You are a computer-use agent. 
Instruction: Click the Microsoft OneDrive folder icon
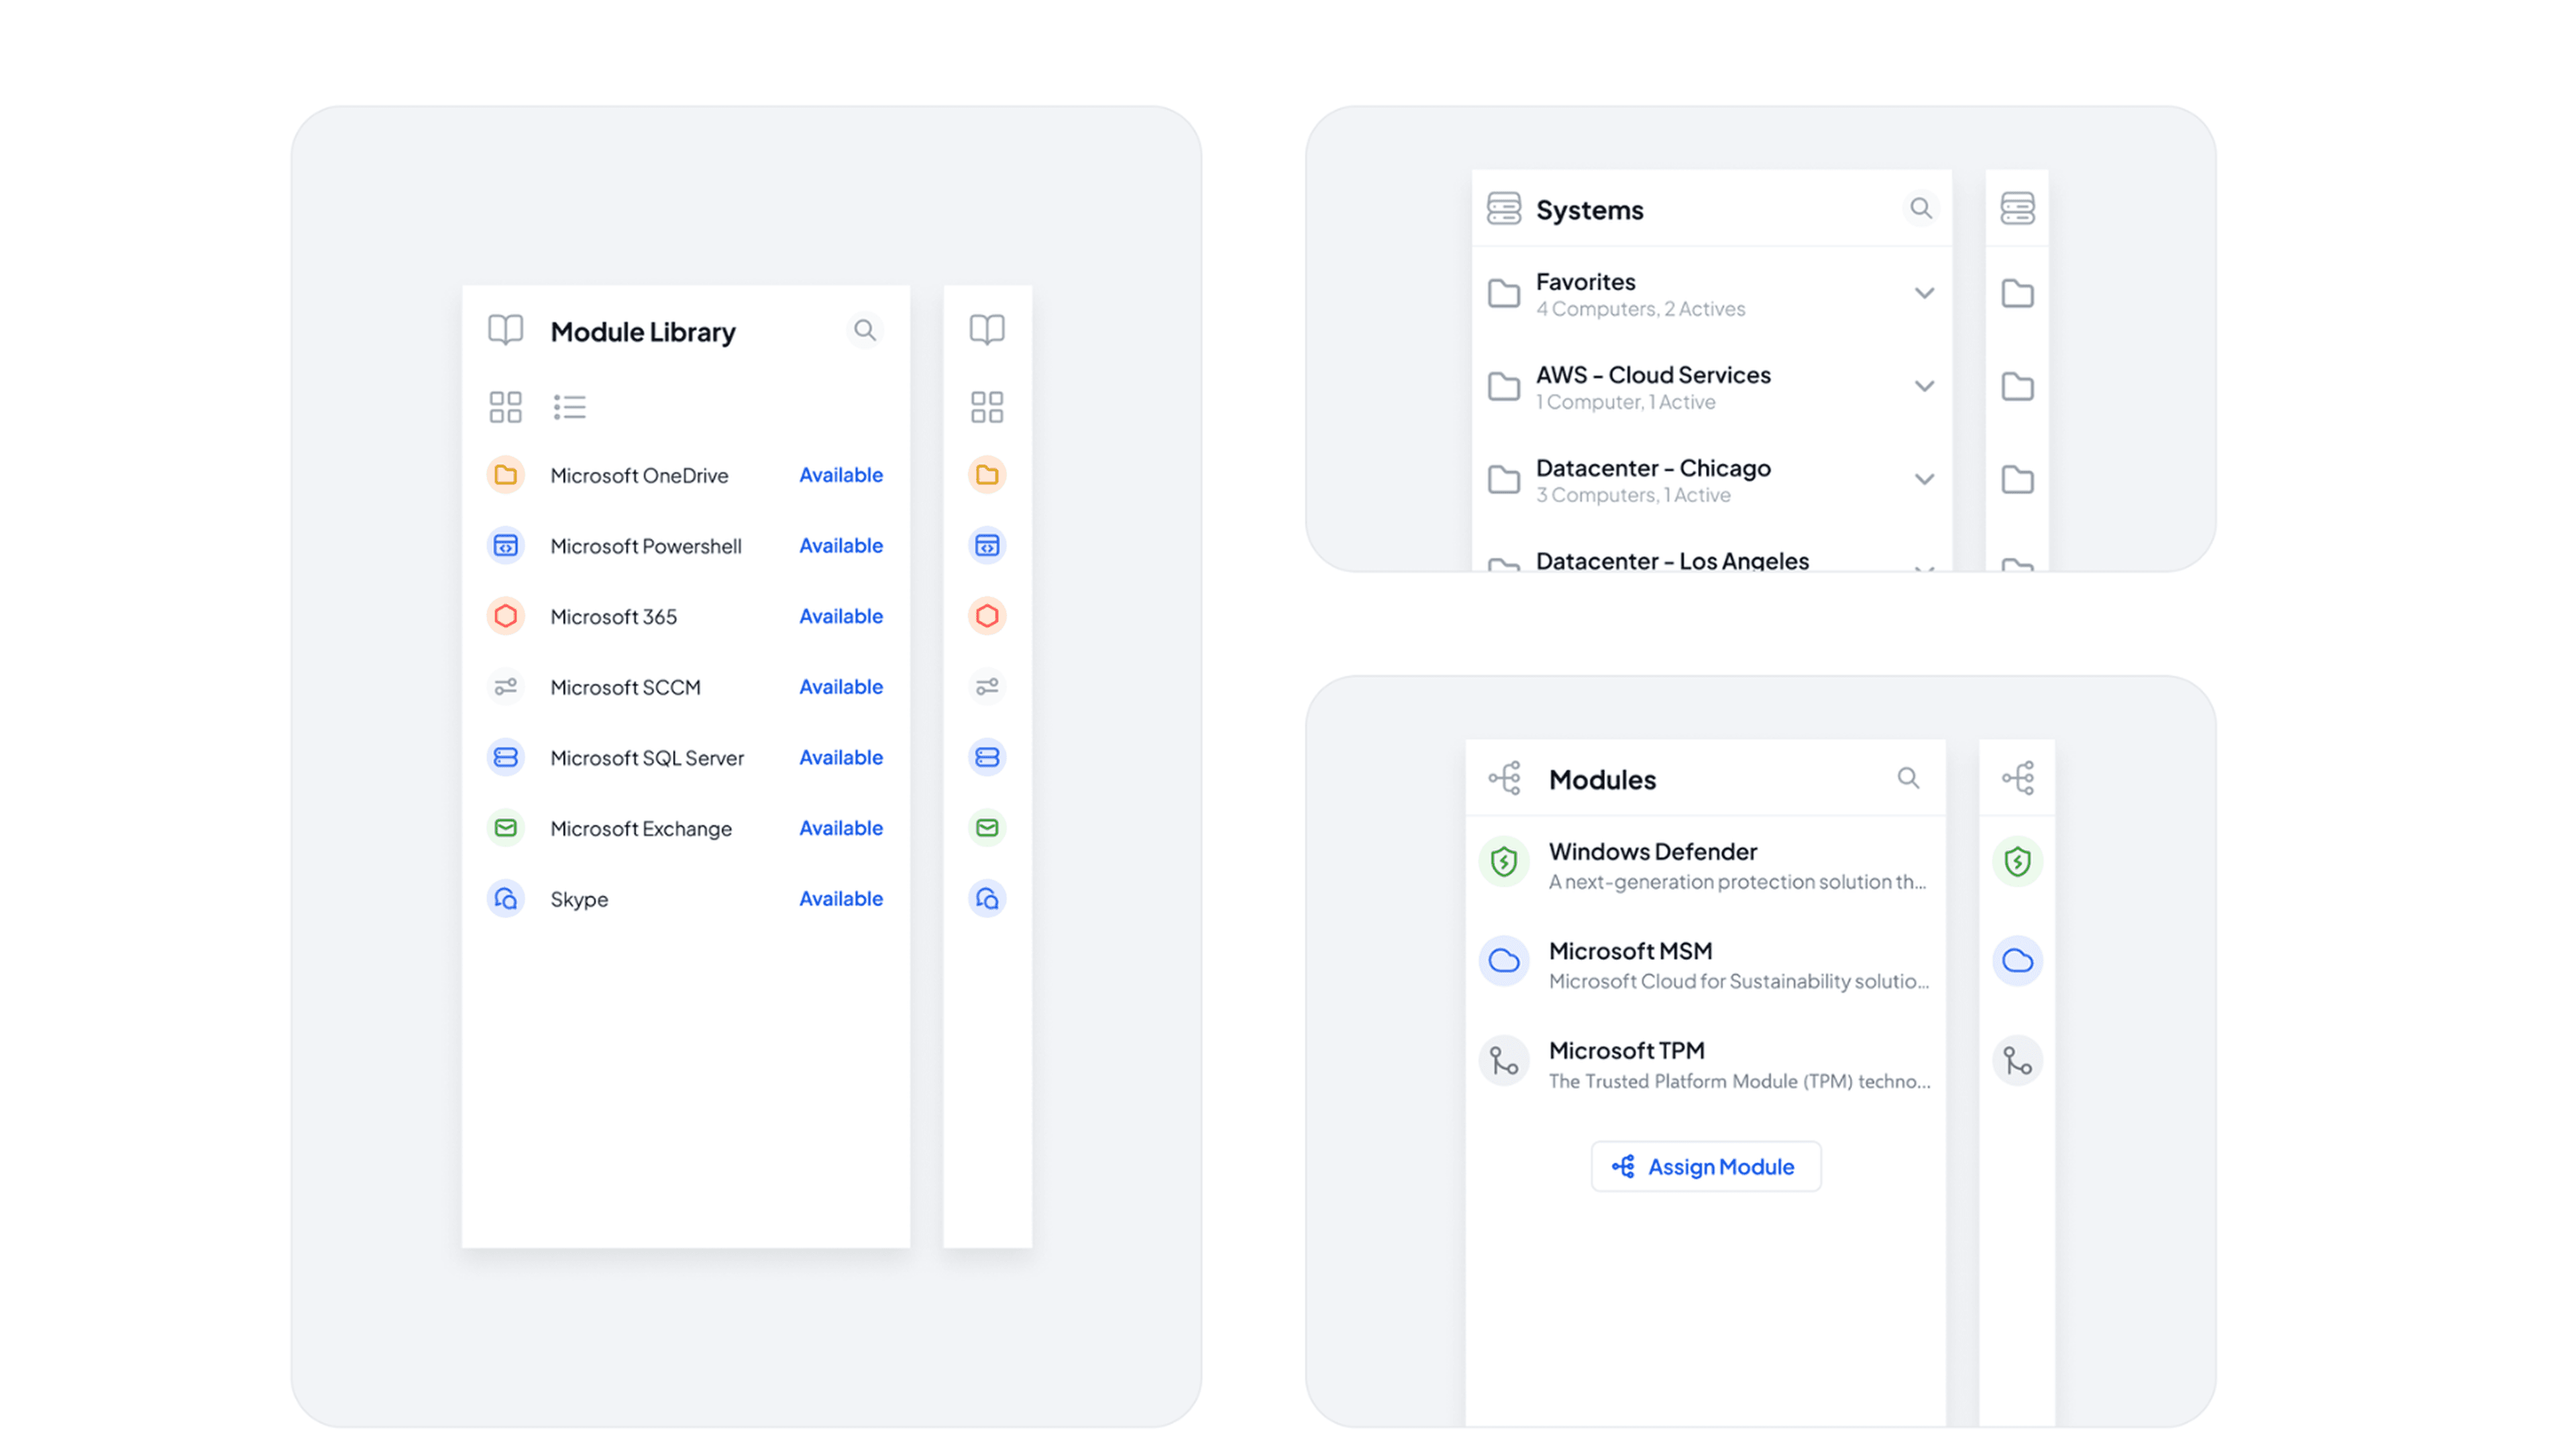[x=506, y=475]
